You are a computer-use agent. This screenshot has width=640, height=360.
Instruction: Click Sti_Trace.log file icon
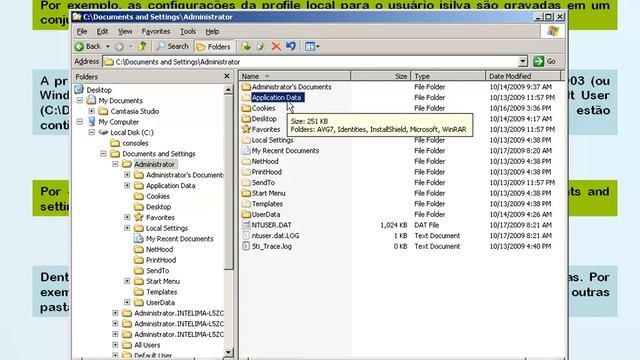click(x=246, y=246)
